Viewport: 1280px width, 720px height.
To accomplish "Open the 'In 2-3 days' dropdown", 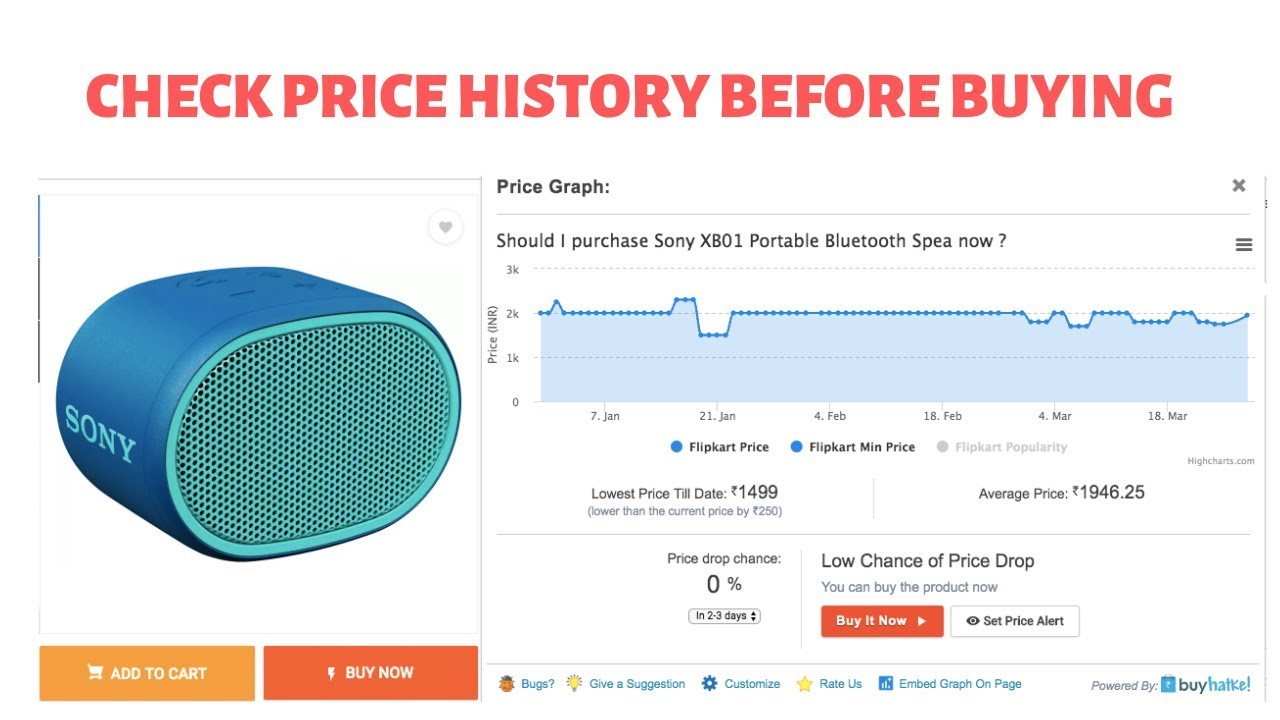I will pos(725,616).
